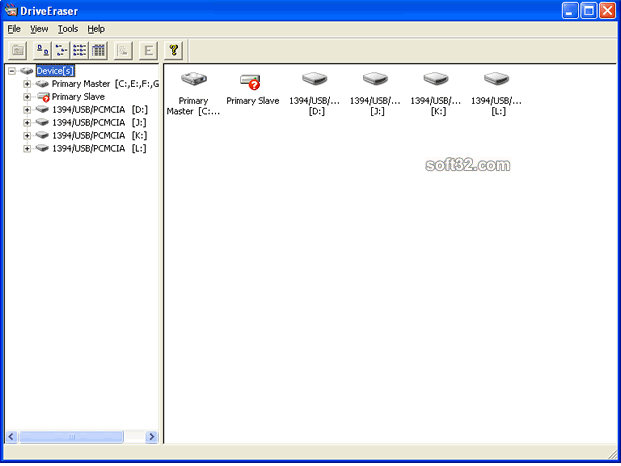Screen dimensions: 621x466
Task: Switch to details view
Action: click(x=98, y=50)
